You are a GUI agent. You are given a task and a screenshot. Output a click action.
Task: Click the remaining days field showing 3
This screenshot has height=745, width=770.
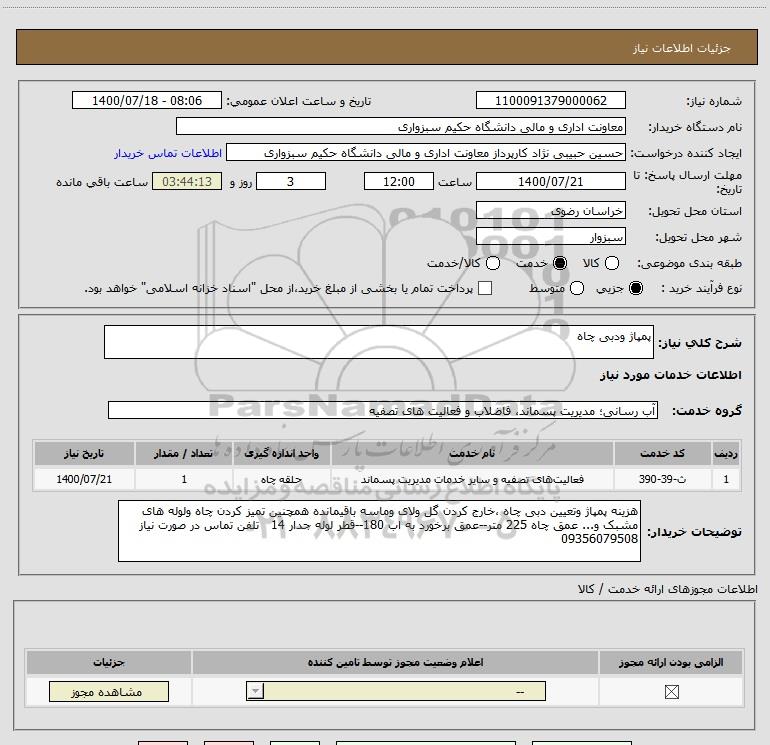(x=291, y=181)
